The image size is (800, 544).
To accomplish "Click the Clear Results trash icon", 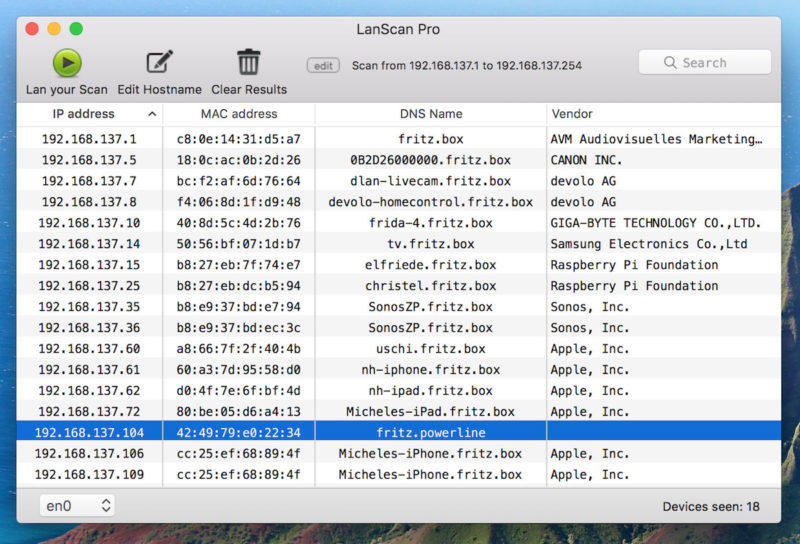I will tap(249, 62).
